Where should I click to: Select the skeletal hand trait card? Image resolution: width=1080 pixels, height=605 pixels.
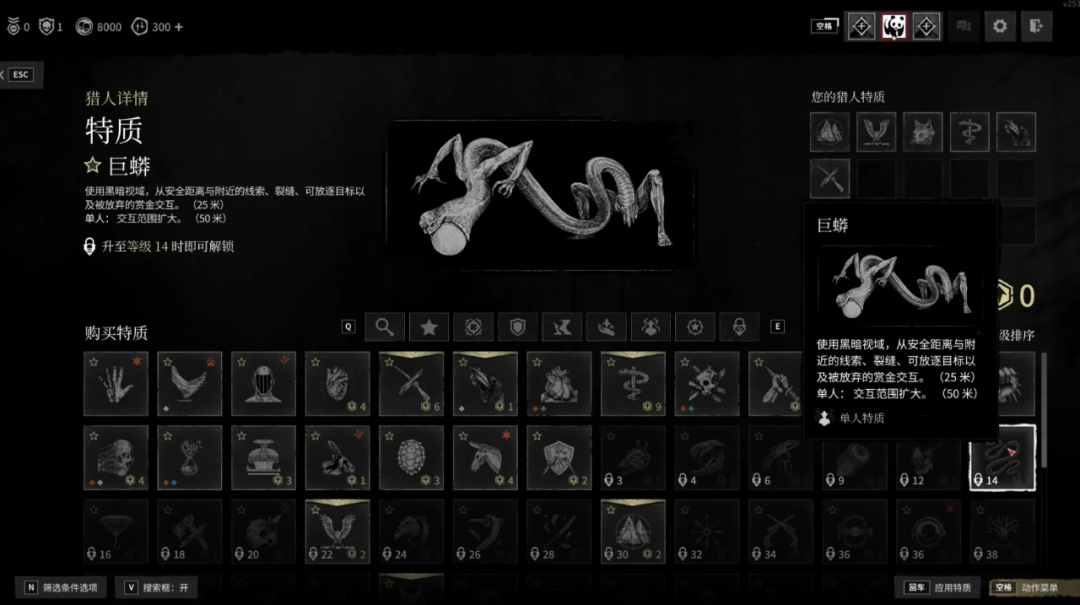(x=116, y=384)
